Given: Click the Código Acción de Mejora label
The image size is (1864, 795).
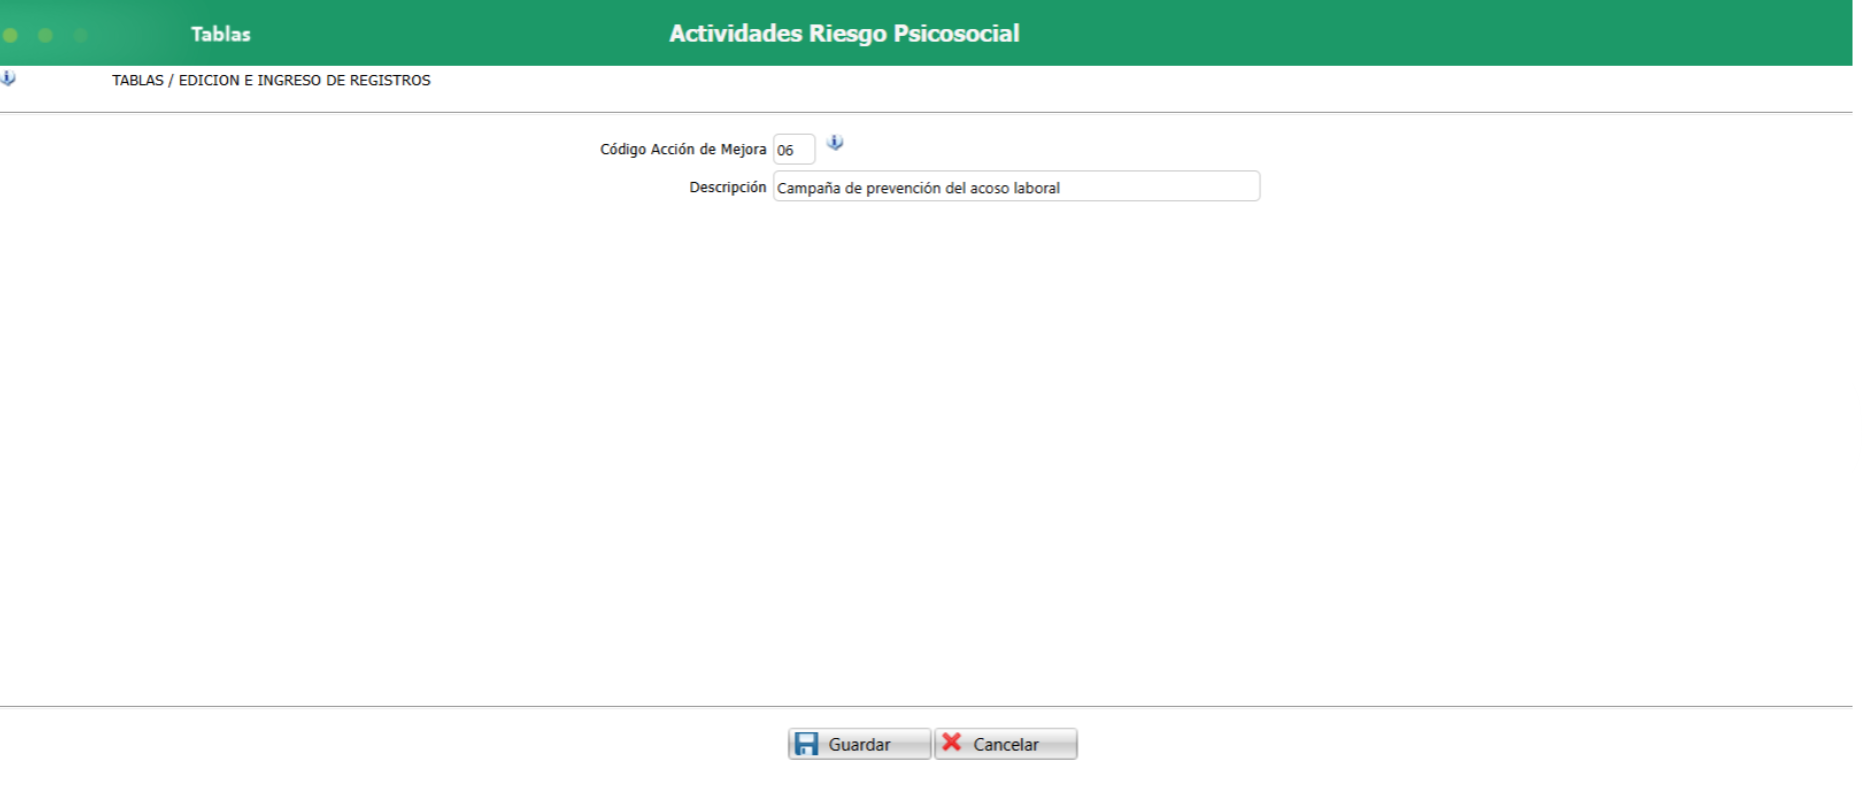Looking at the screenshot, I should coord(683,149).
